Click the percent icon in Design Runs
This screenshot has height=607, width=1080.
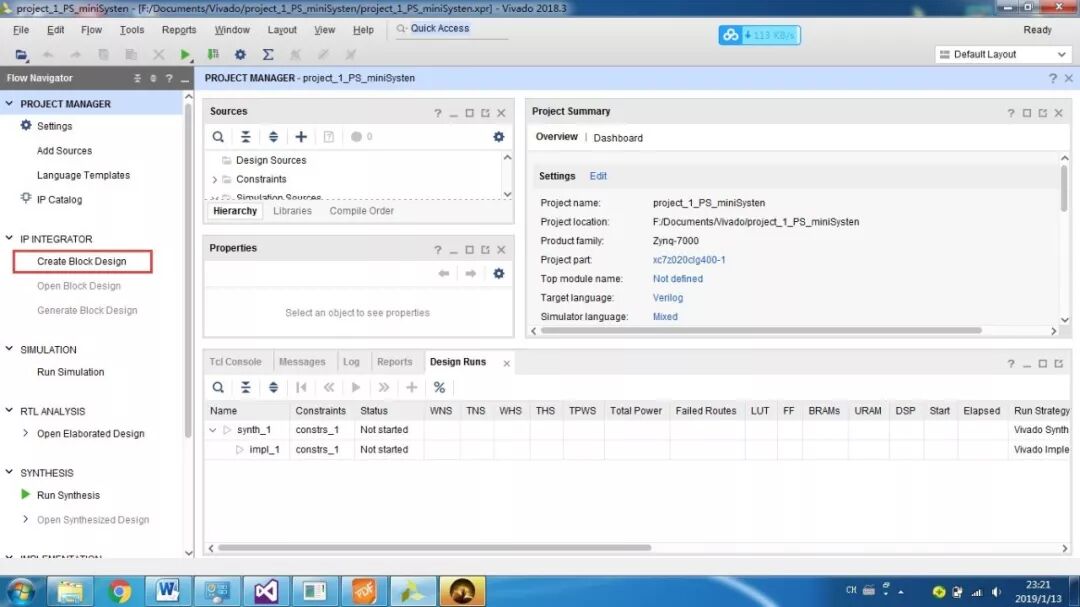[x=439, y=387]
